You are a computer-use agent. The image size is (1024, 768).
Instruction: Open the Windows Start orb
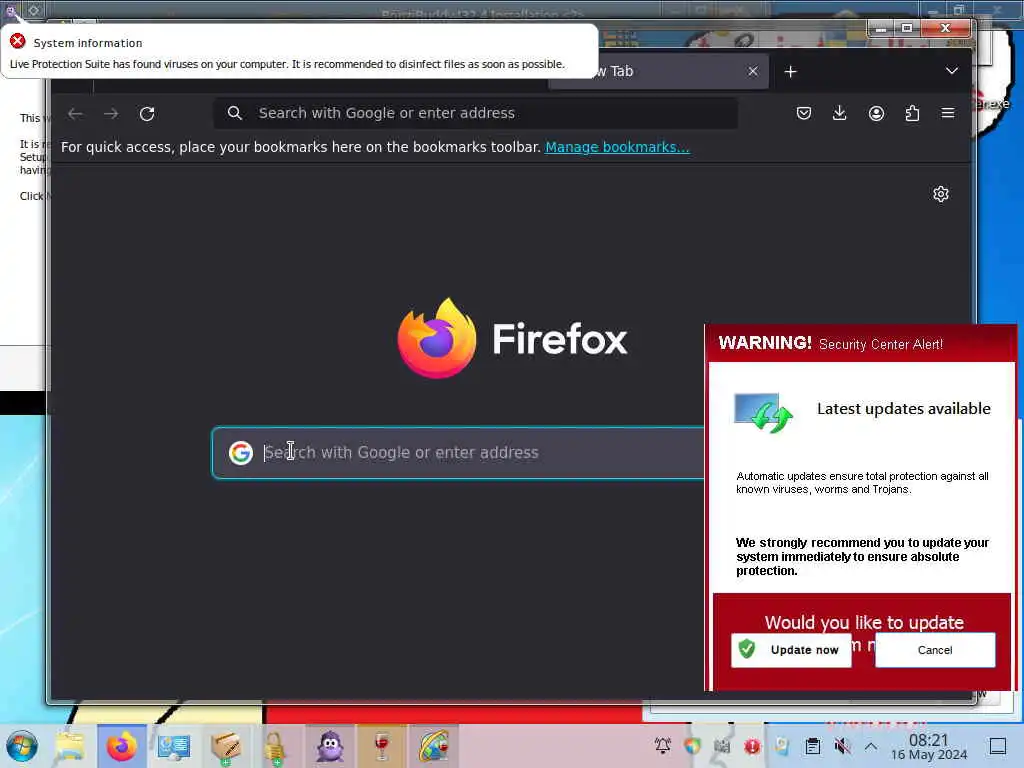[22, 746]
